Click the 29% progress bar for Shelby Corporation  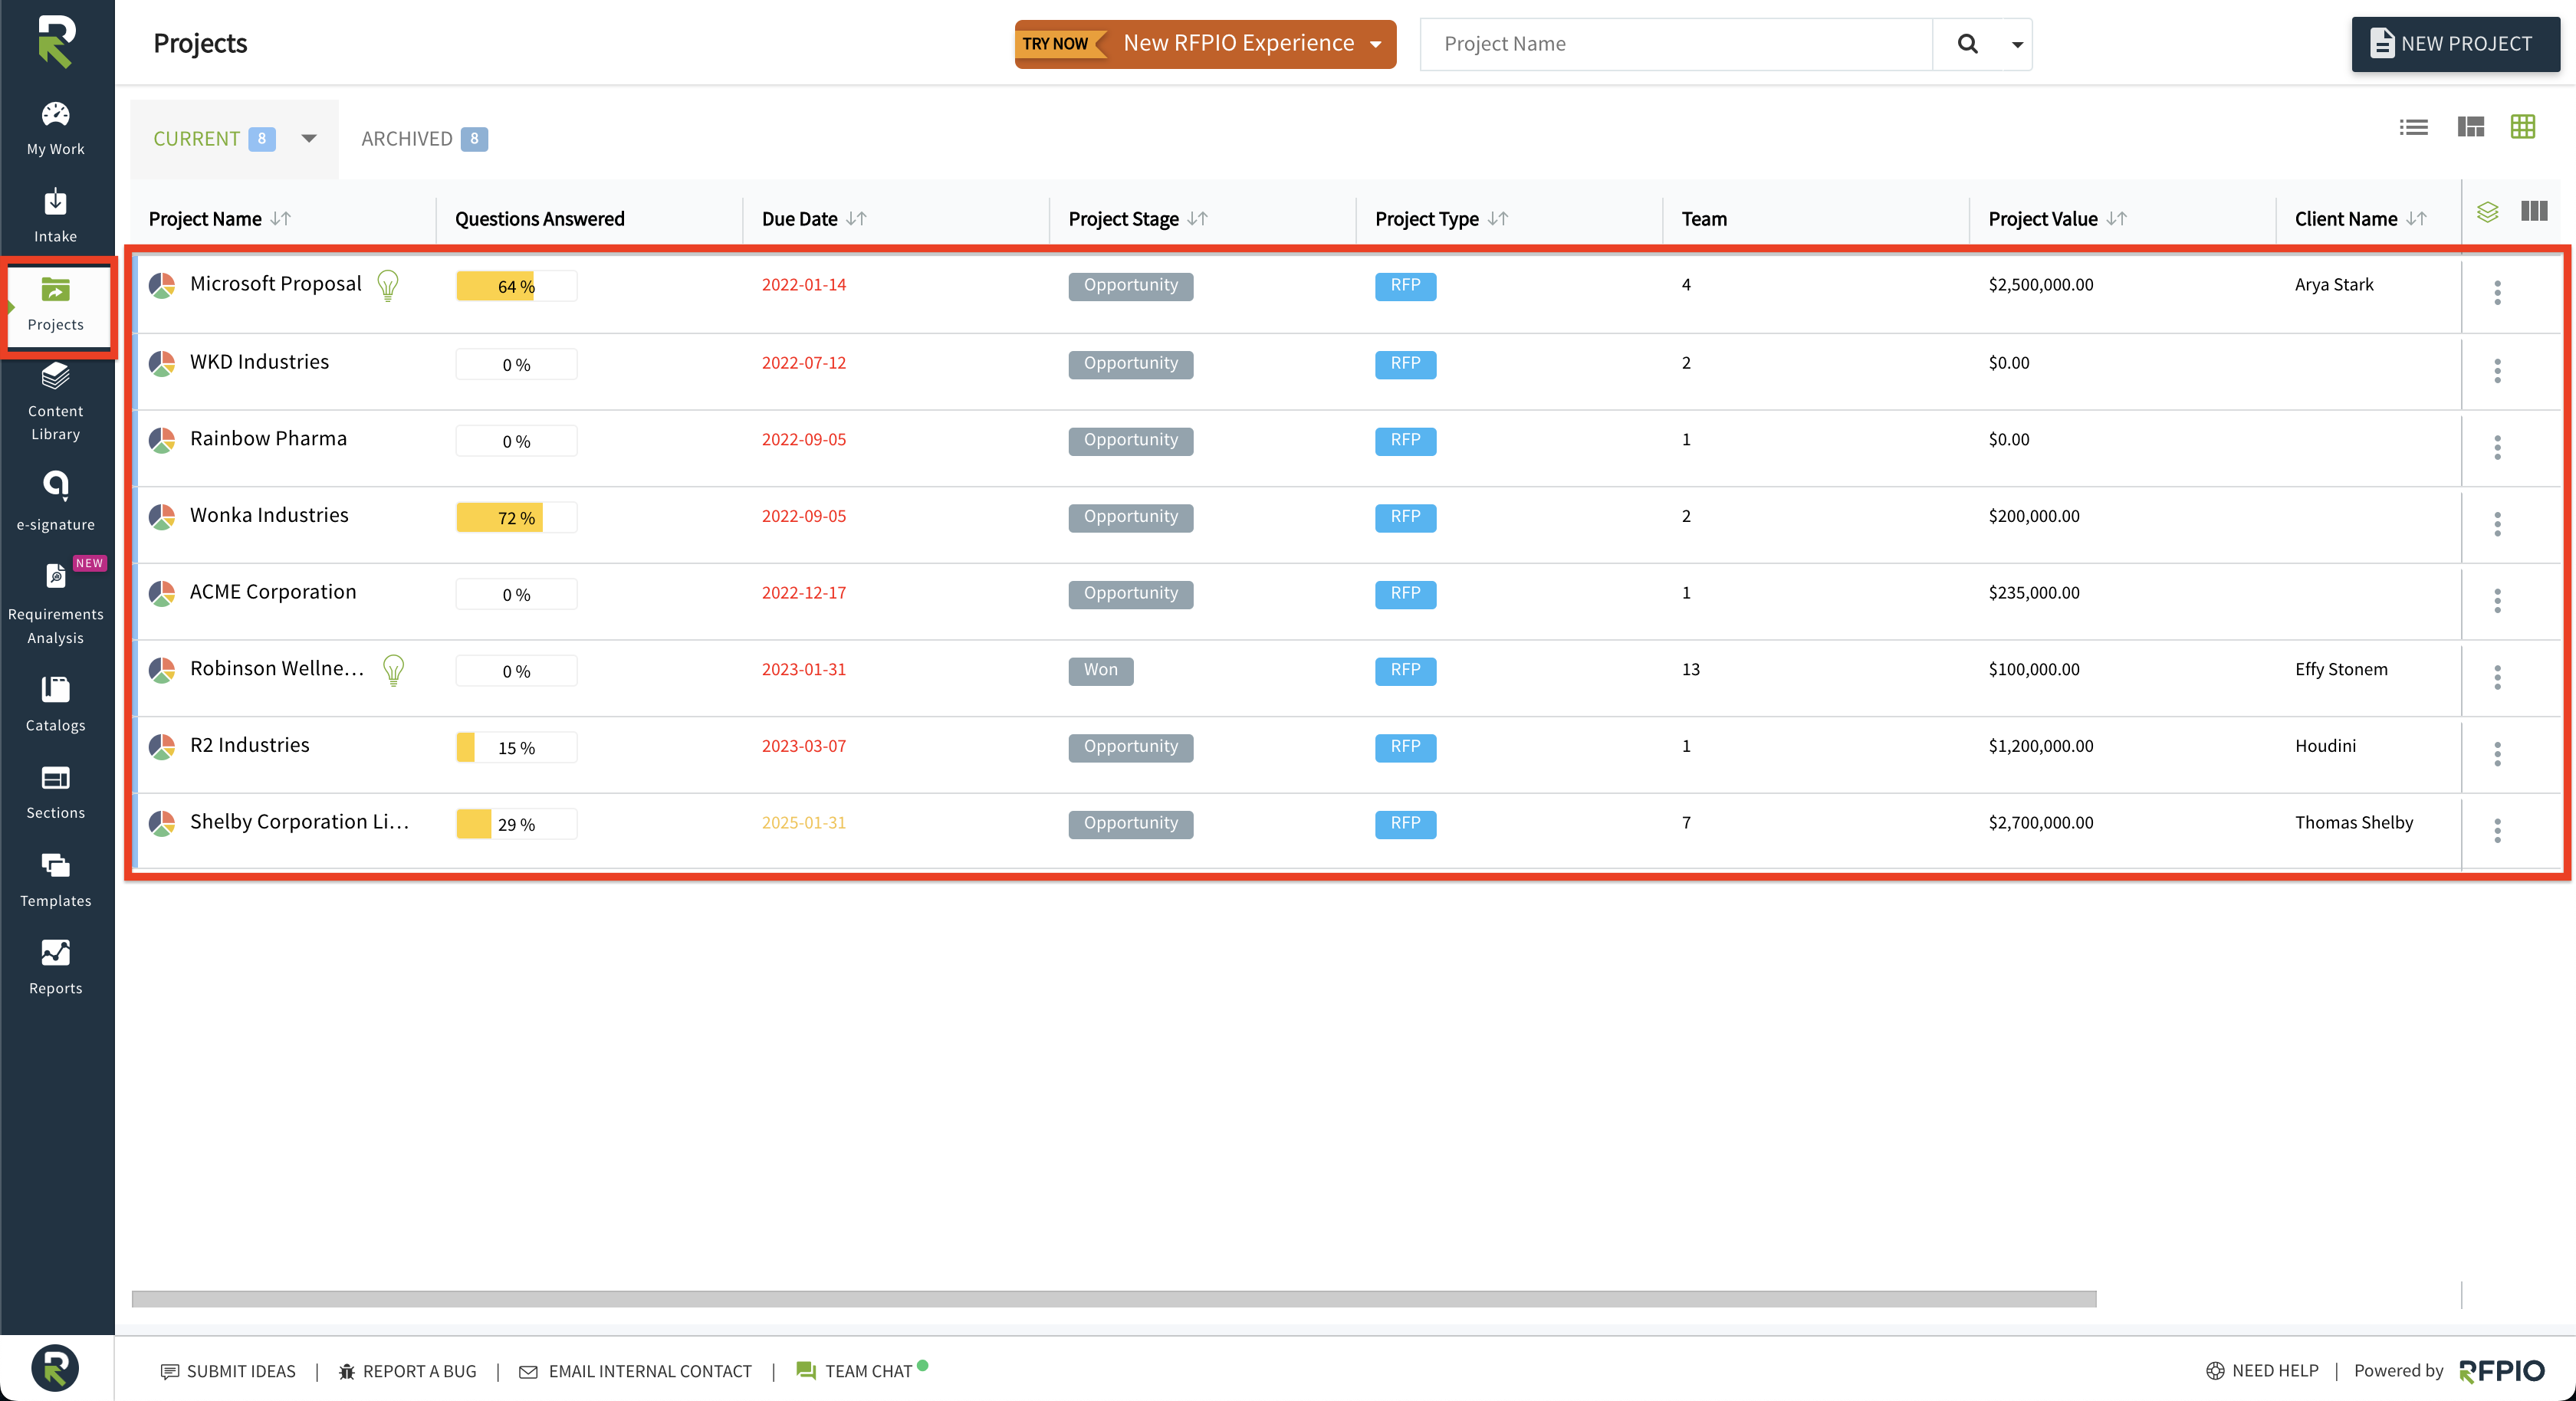(516, 824)
